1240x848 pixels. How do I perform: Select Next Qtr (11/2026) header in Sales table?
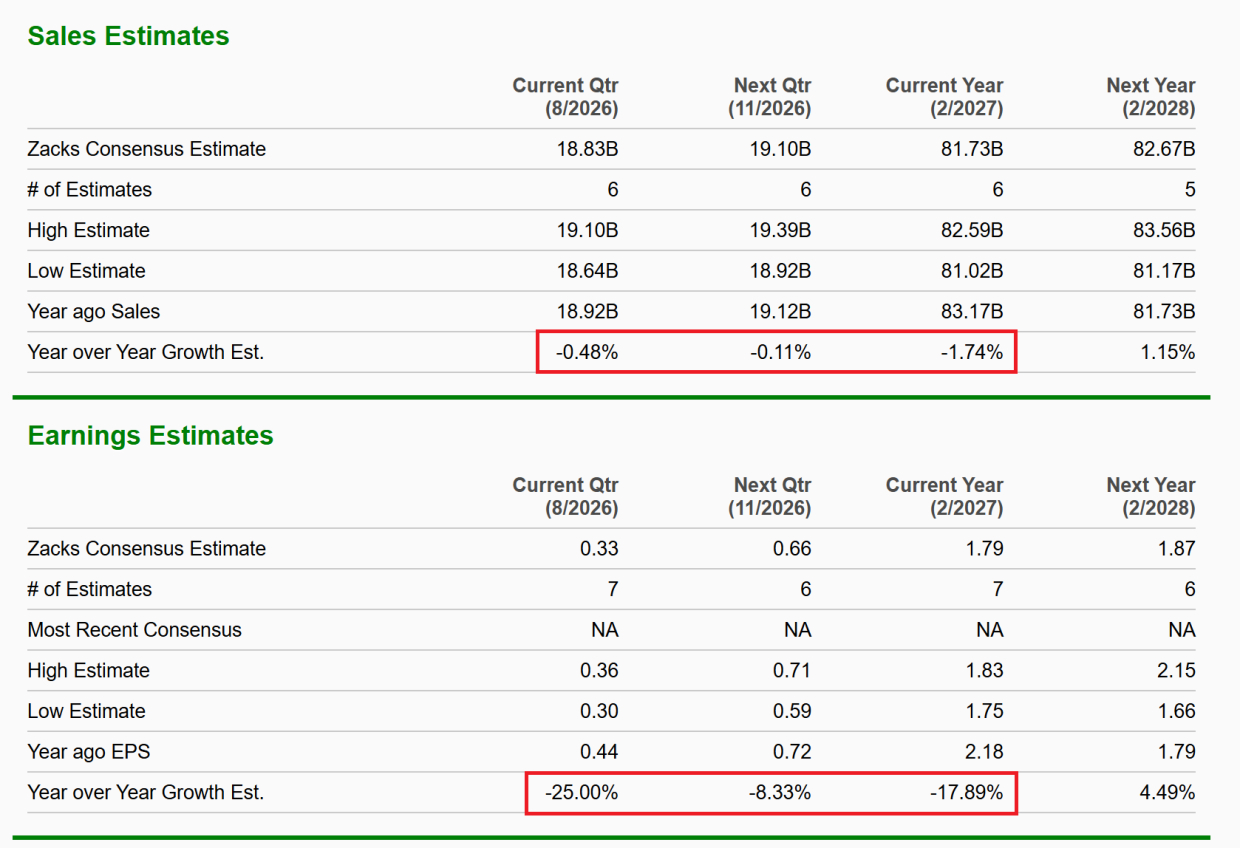(x=769, y=97)
